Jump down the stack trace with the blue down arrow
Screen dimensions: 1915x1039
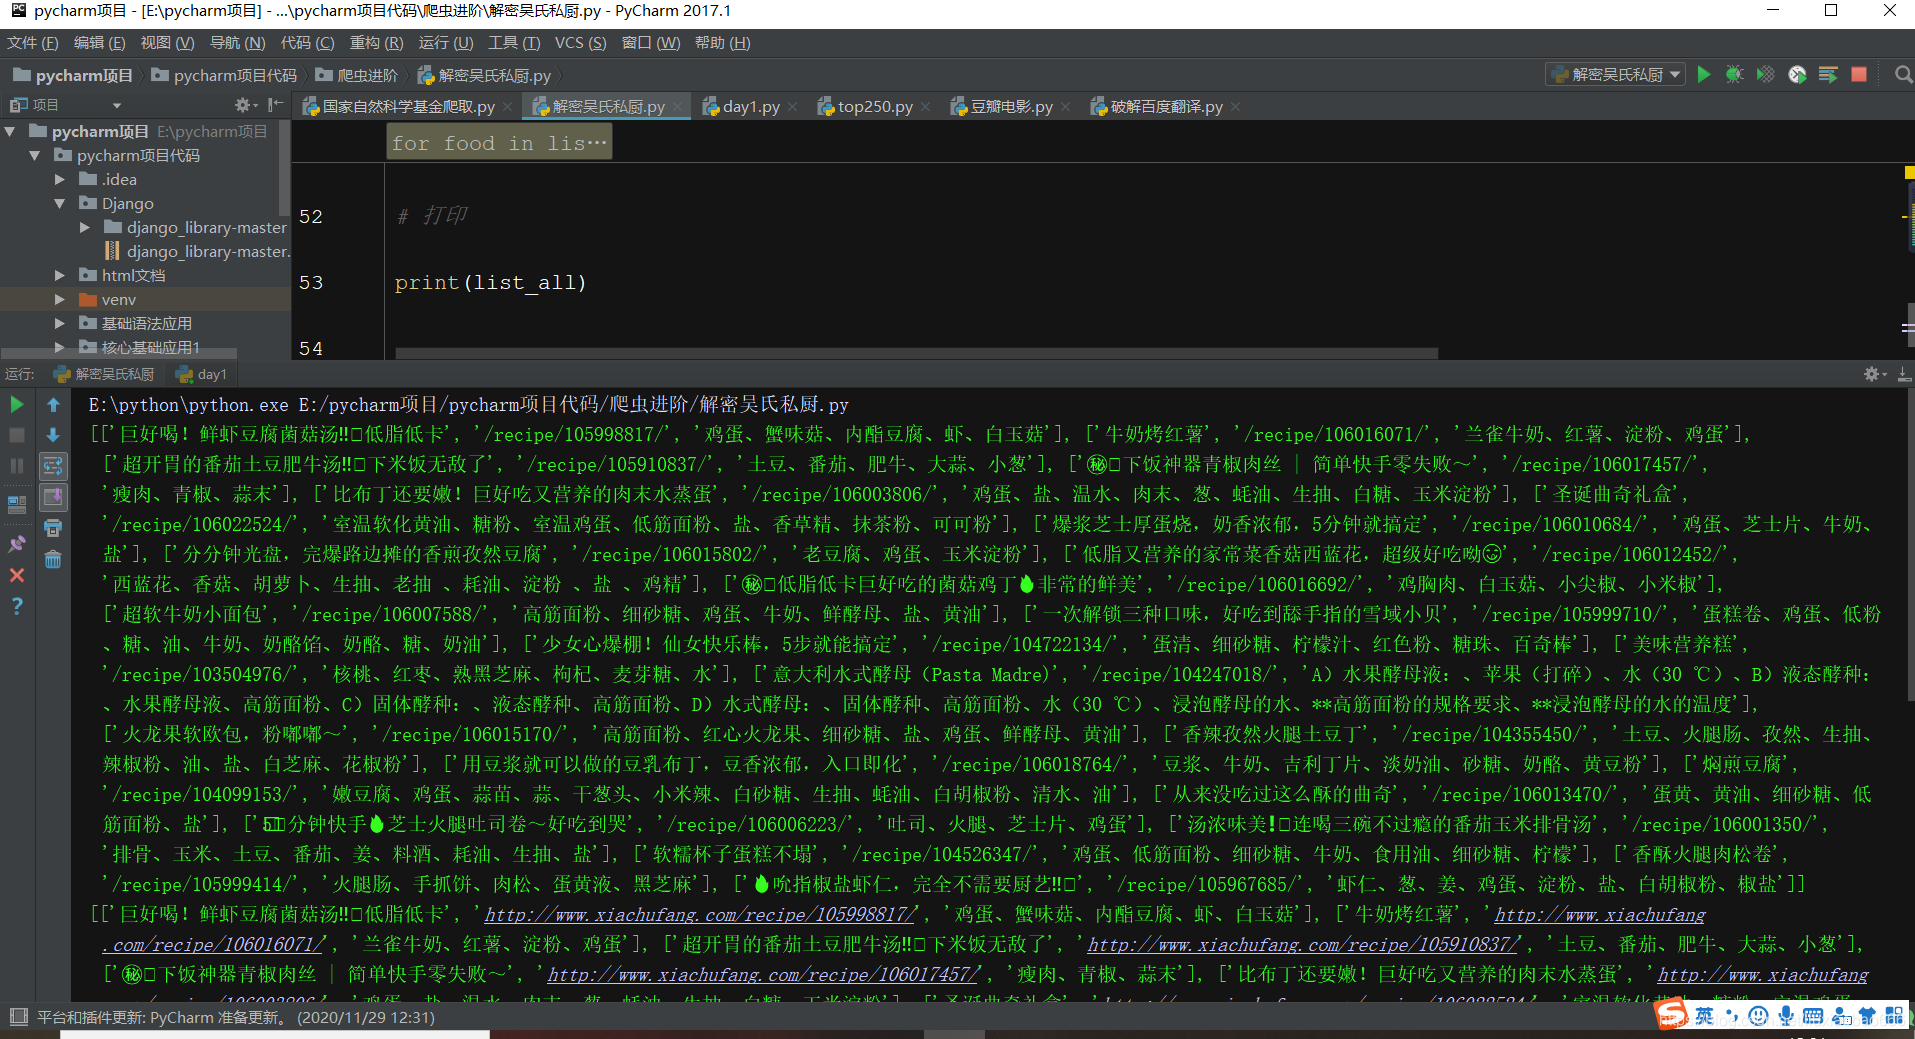53,435
